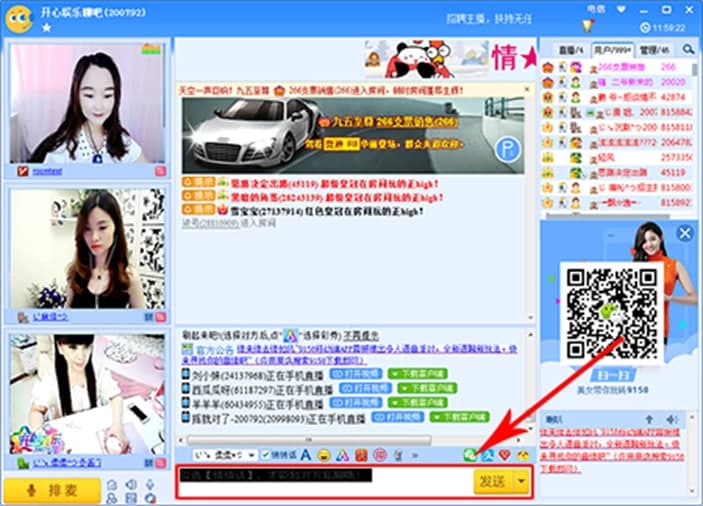703x506 pixels.
Task: Click the first host video thumbnail
Action: coord(87,103)
